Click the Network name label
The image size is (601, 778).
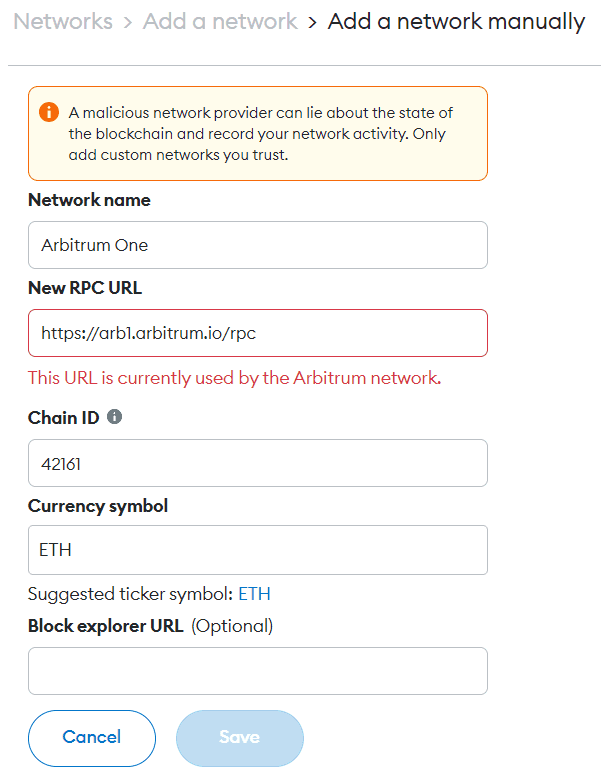tap(89, 200)
